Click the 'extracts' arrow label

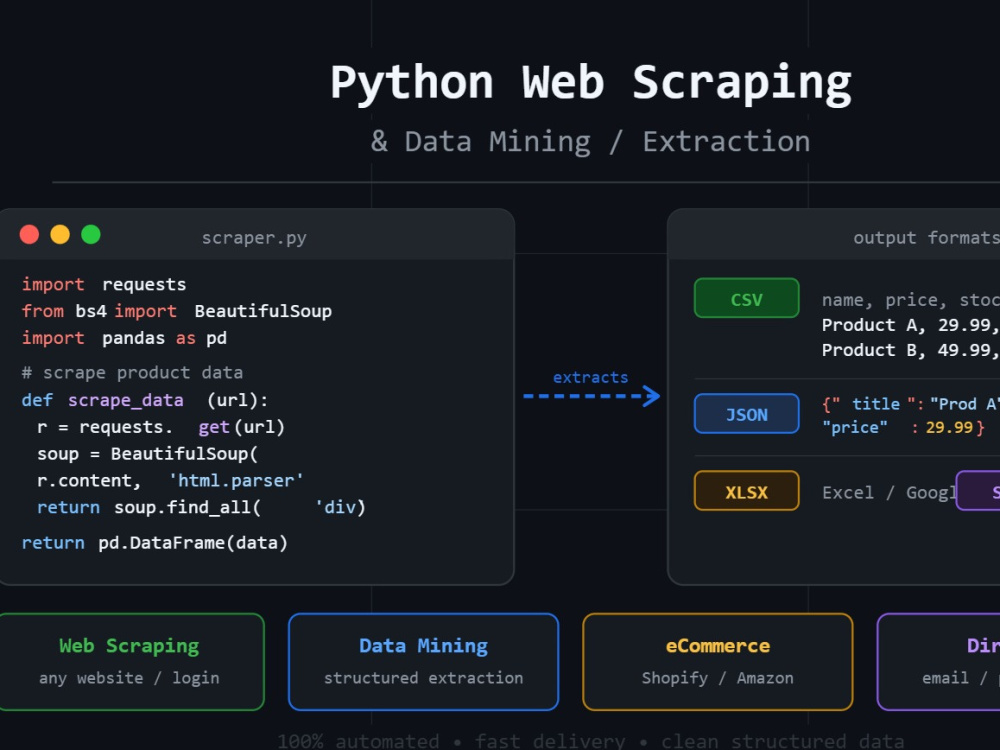tap(591, 378)
